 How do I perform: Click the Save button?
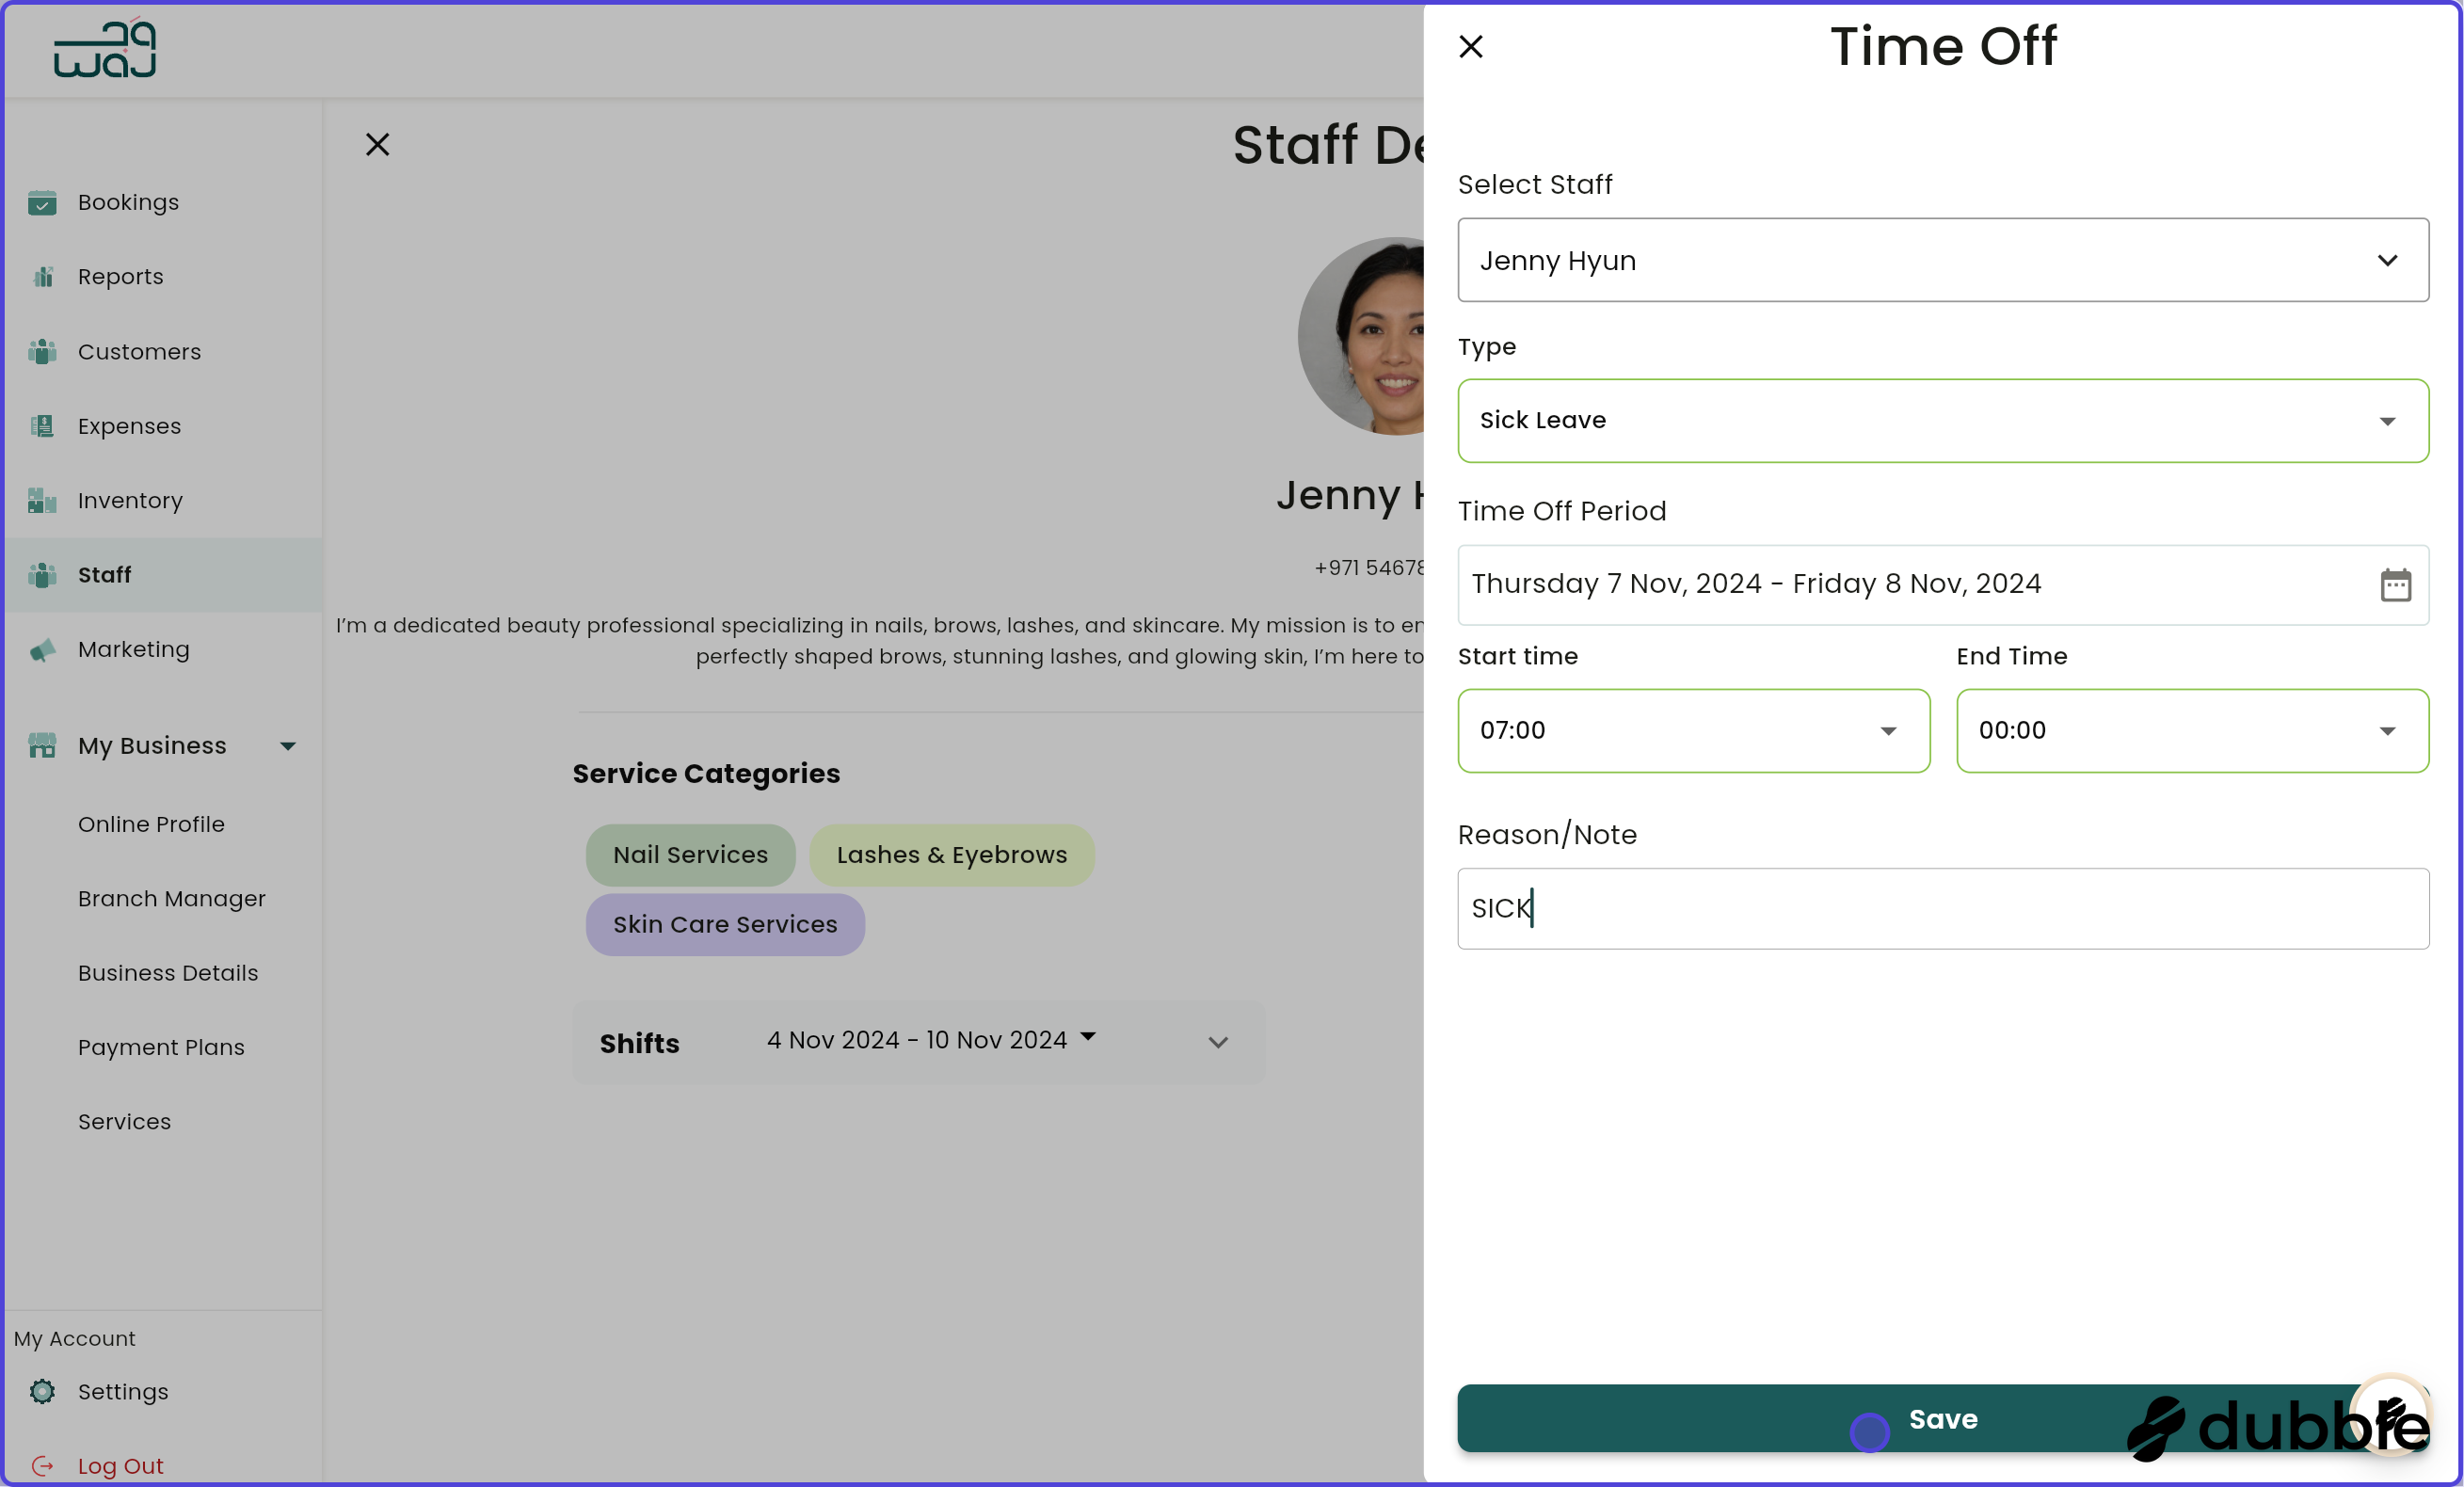[x=1942, y=1418]
